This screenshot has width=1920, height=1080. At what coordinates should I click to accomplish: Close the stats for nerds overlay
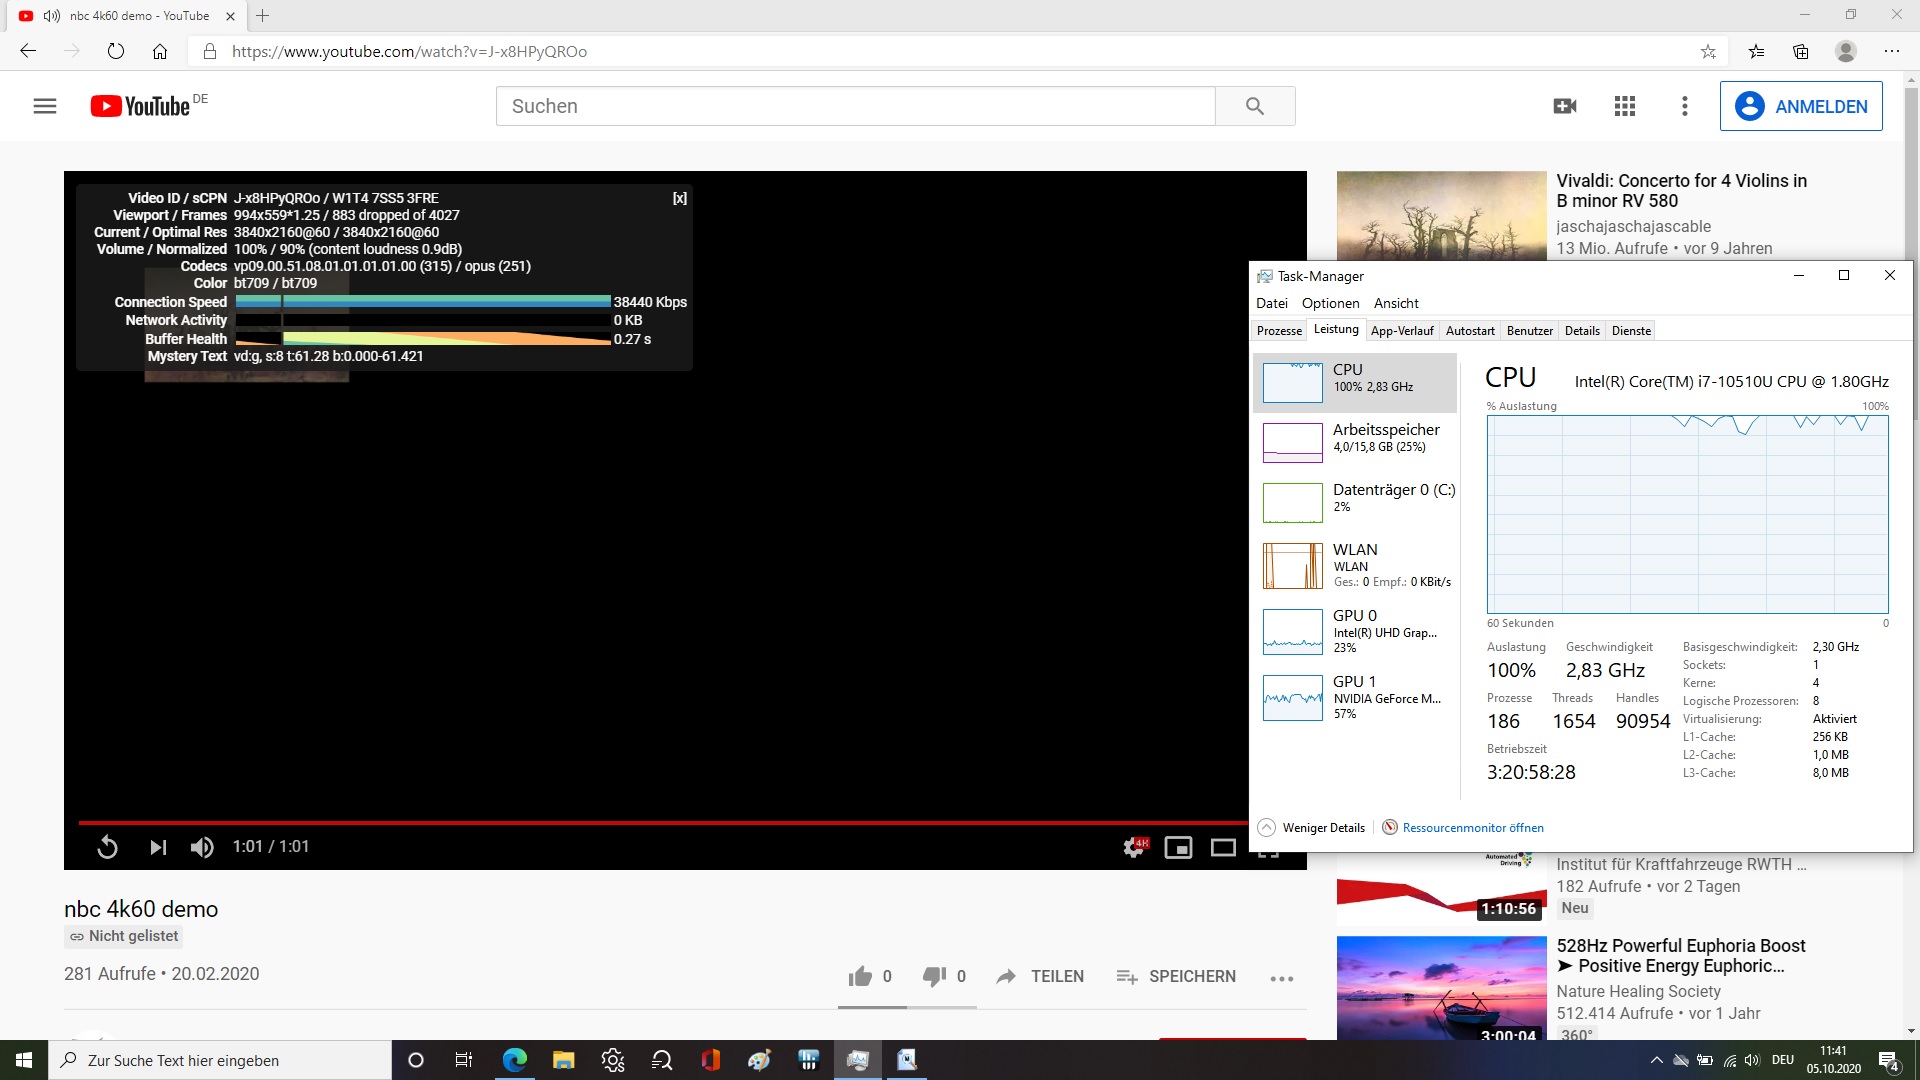(679, 198)
